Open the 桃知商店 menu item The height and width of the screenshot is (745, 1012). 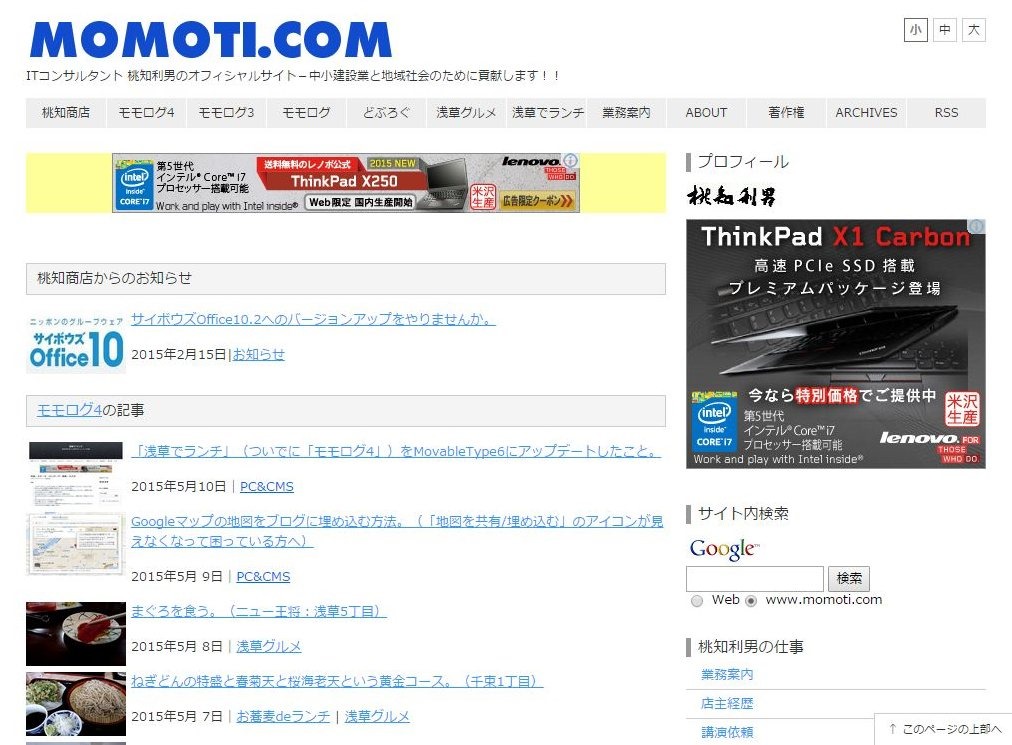point(66,113)
